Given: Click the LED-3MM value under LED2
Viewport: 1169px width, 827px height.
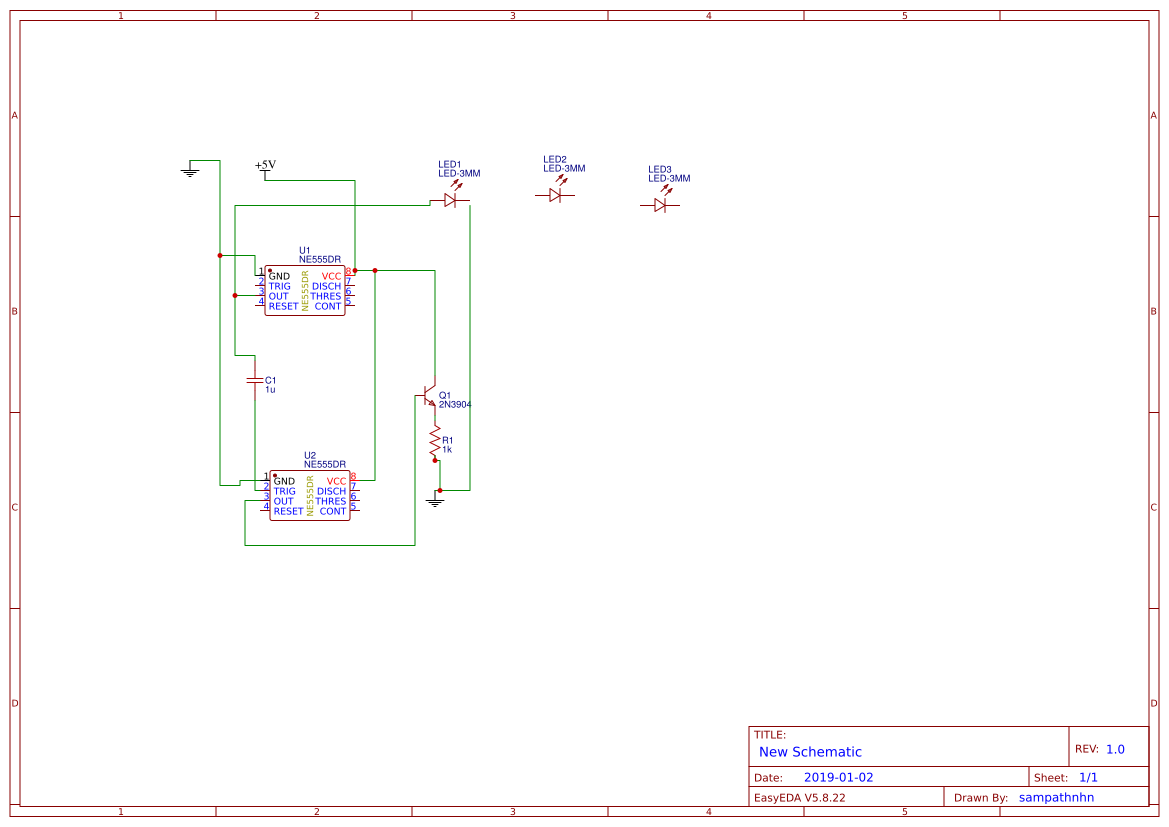Looking at the screenshot, I should 564,169.
